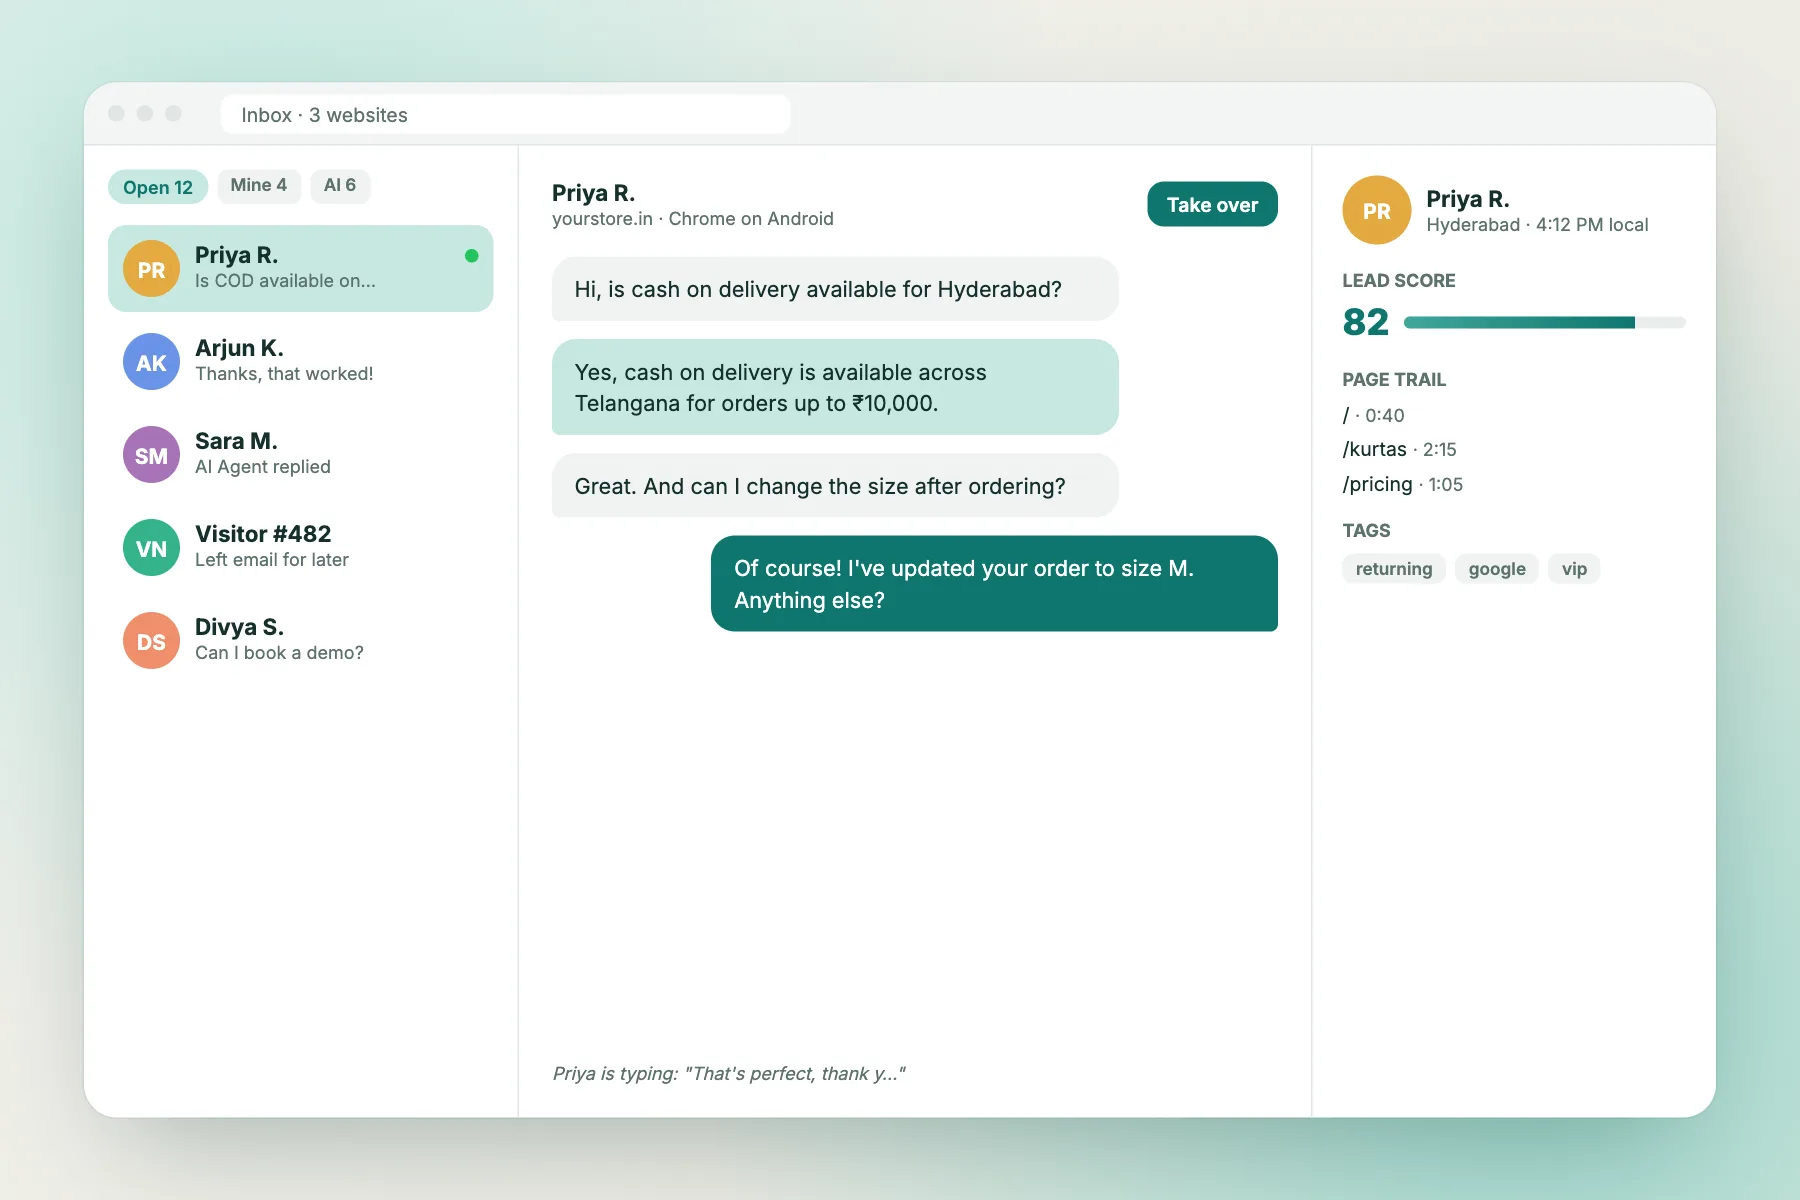
Task: Click message 'Hi, is cash on delivery available'
Action: (x=835, y=289)
